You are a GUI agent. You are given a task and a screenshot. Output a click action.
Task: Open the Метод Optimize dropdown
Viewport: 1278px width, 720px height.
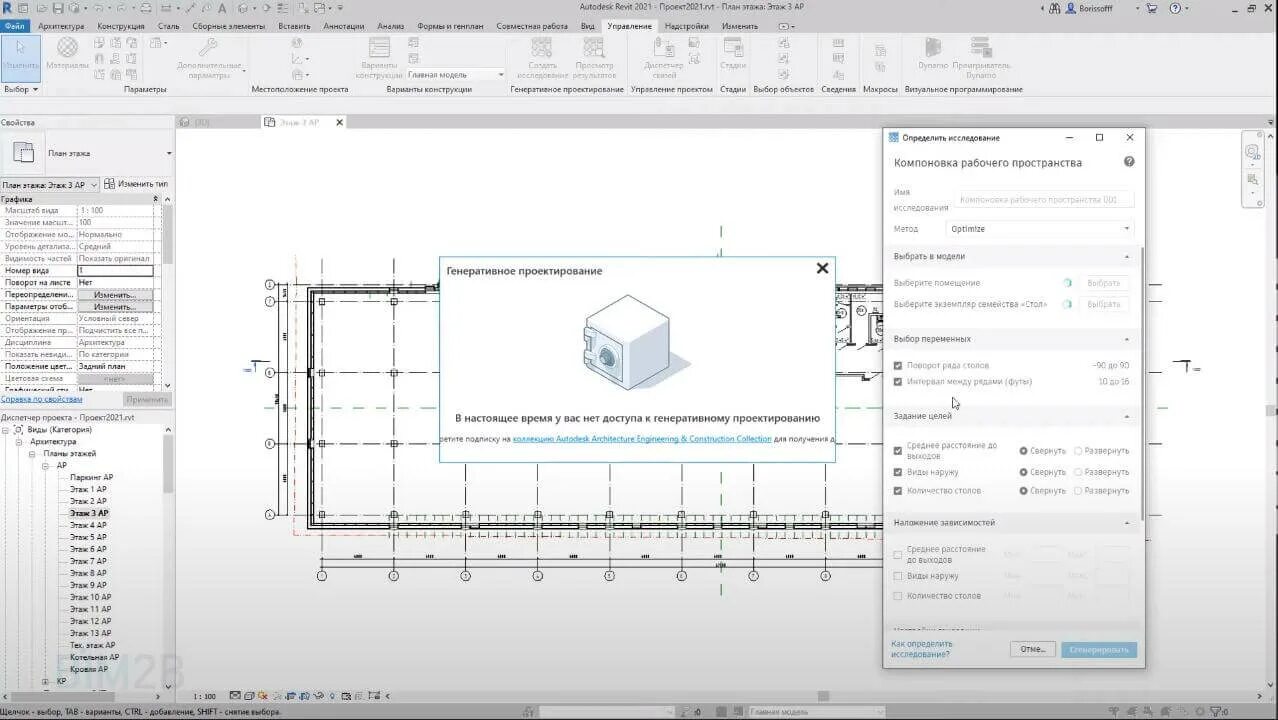1040,229
